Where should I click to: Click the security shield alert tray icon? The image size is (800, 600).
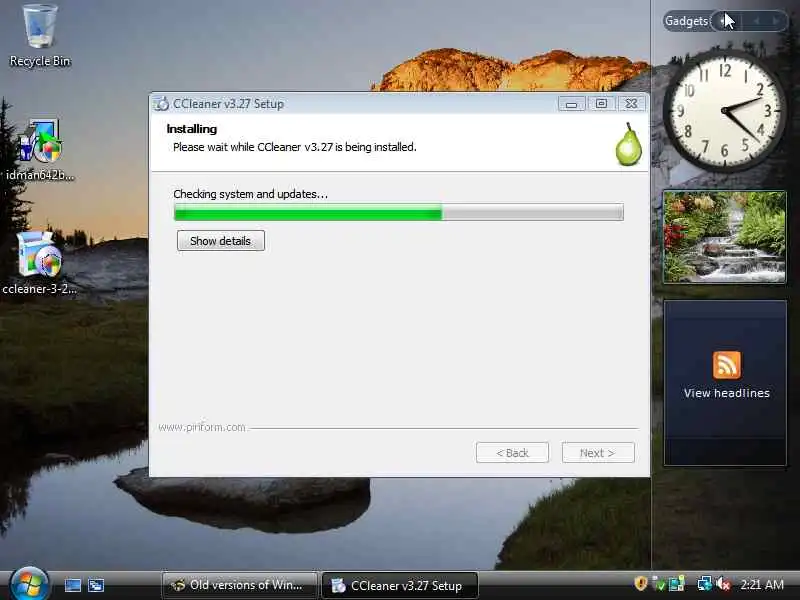point(640,583)
